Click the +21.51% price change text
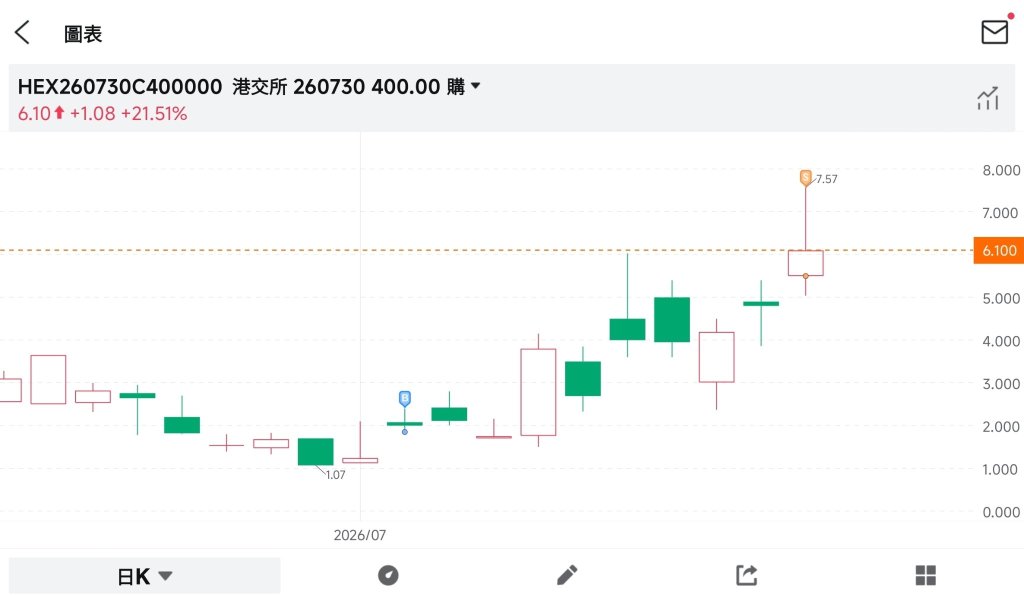 tap(154, 114)
